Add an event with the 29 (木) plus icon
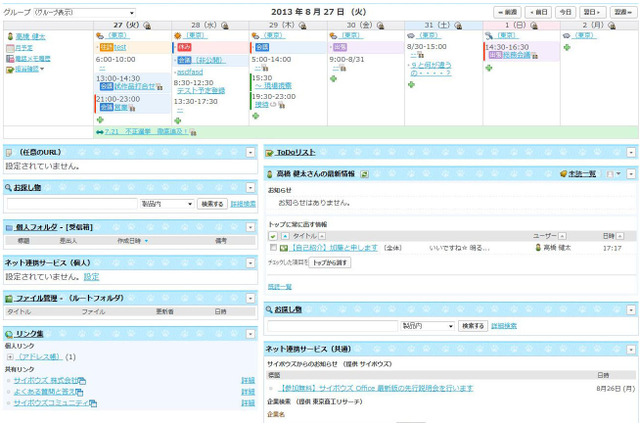 coord(256,116)
